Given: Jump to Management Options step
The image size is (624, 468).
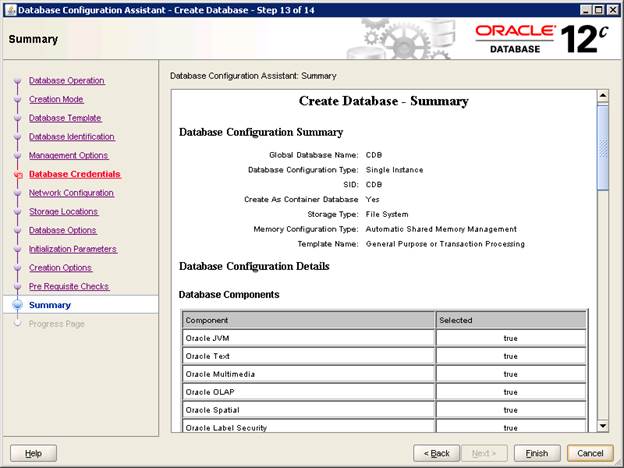Looking at the screenshot, I should 68,155.
